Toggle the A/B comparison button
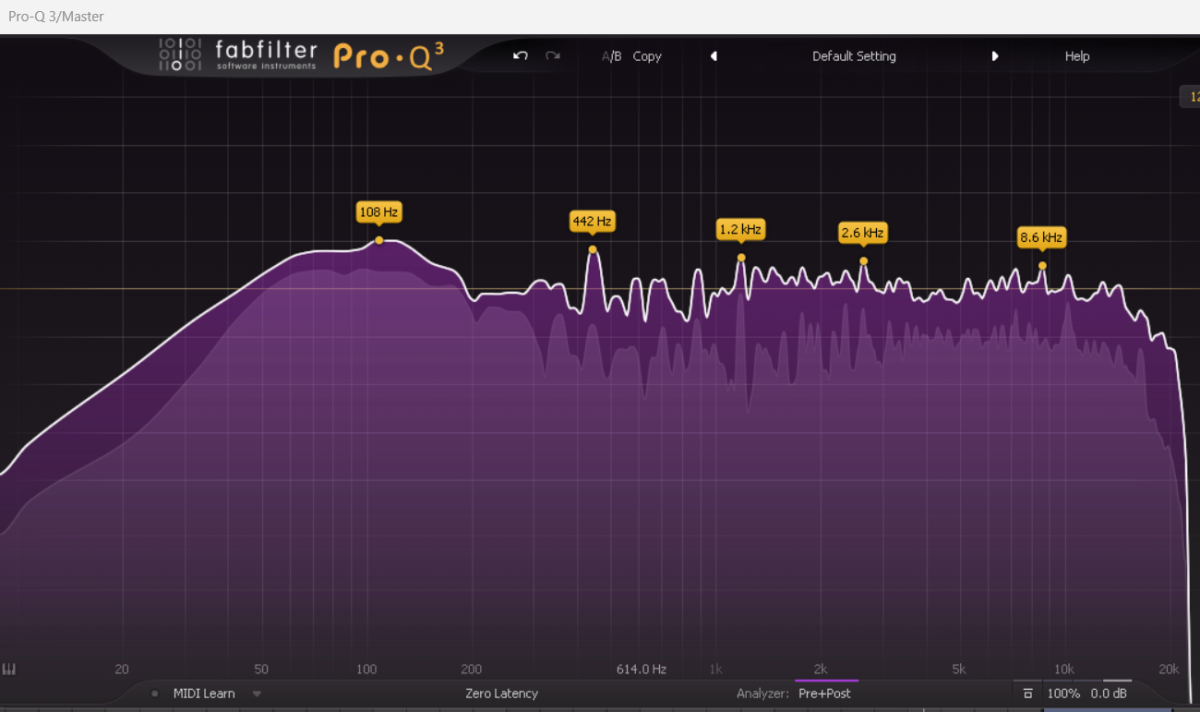 tap(611, 56)
